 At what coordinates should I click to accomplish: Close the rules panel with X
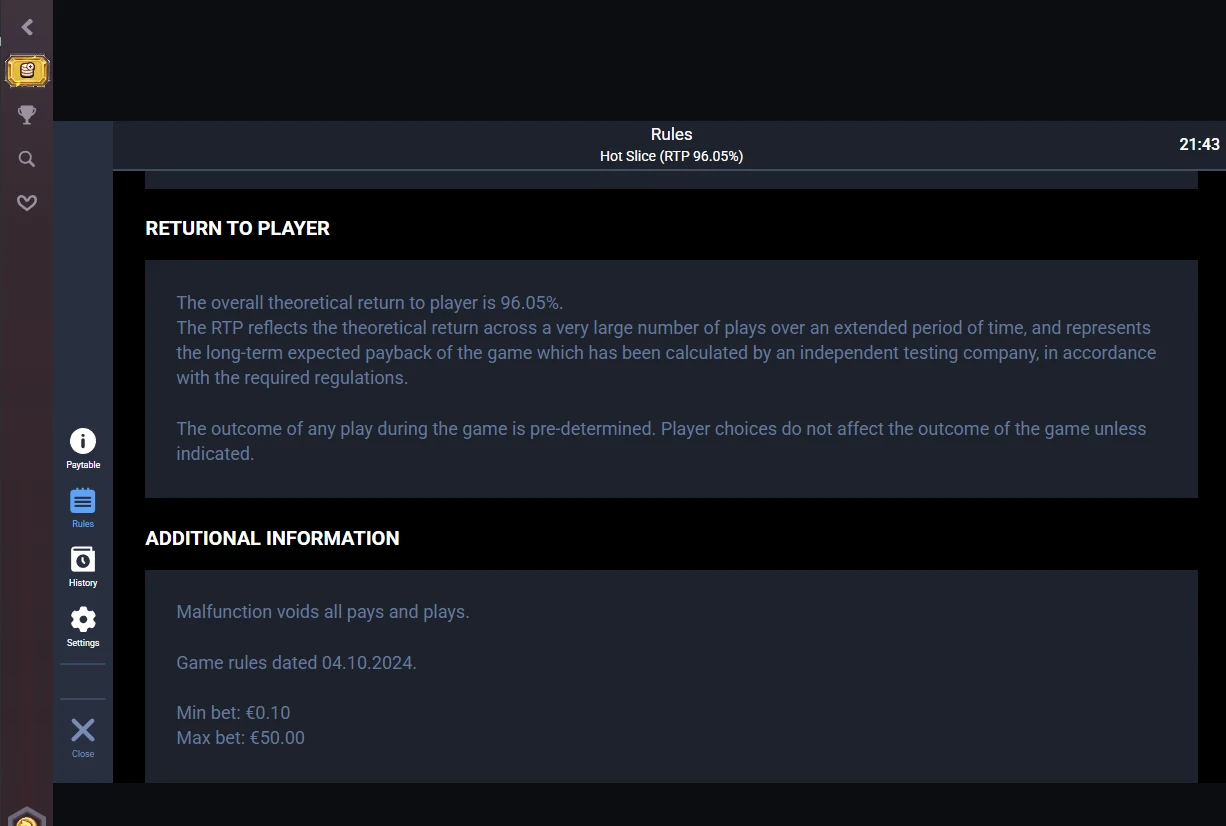(83, 730)
